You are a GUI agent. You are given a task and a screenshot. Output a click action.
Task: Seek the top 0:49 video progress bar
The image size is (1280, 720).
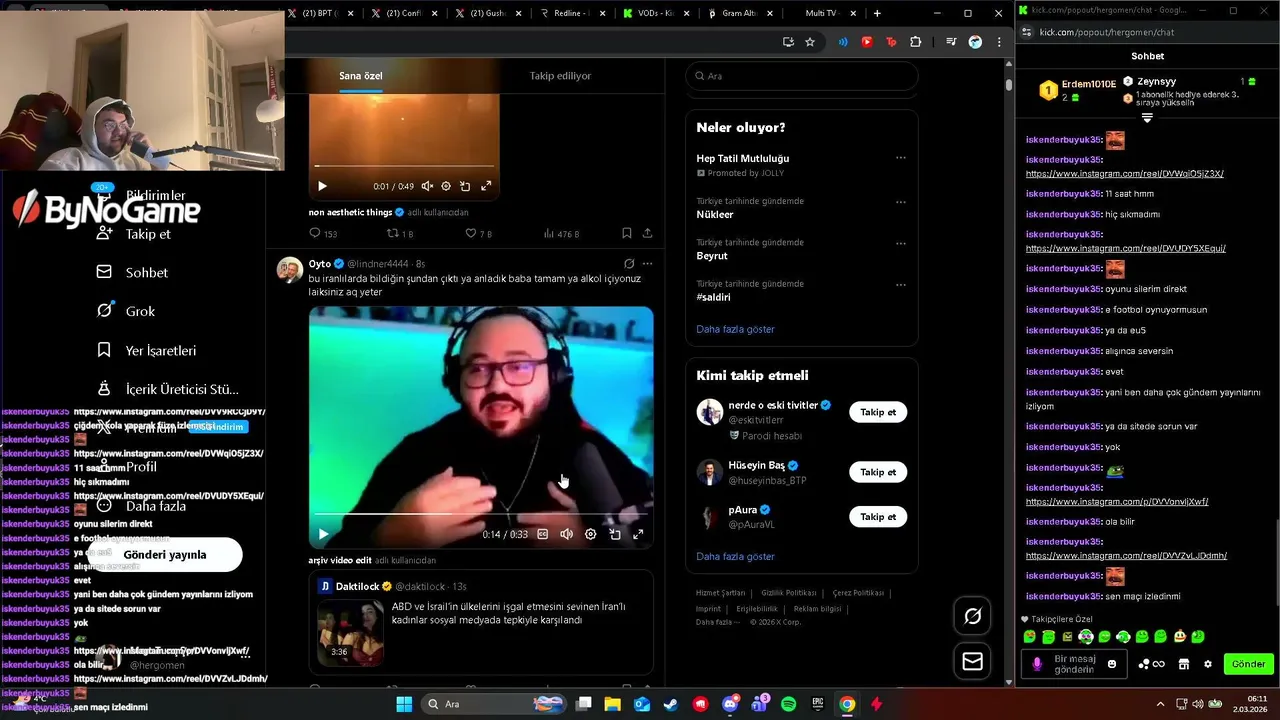[x=404, y=166]
